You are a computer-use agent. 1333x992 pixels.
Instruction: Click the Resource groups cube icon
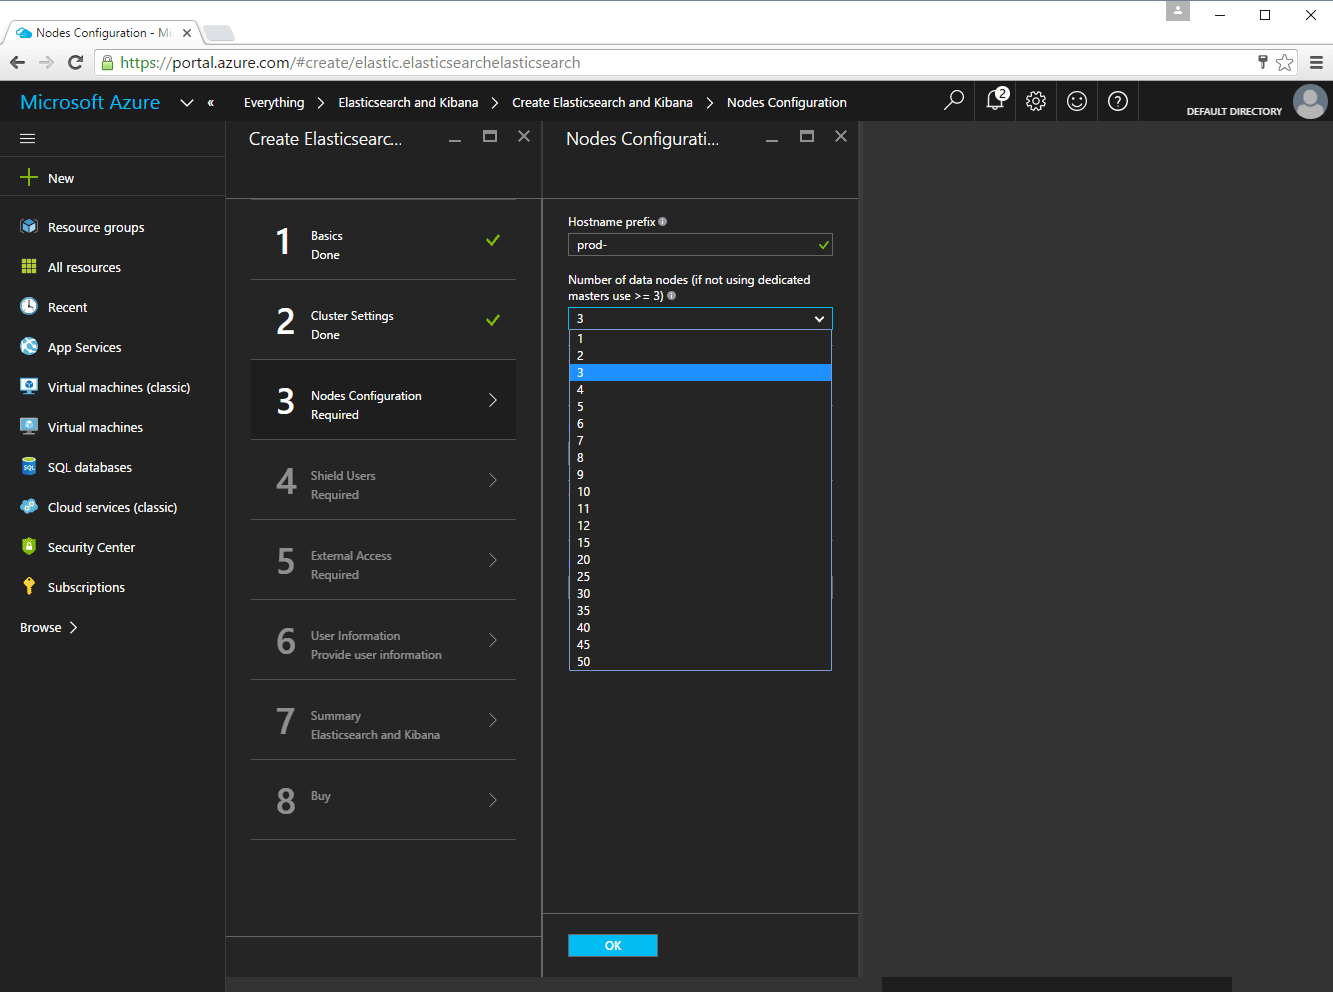(29, 227)
